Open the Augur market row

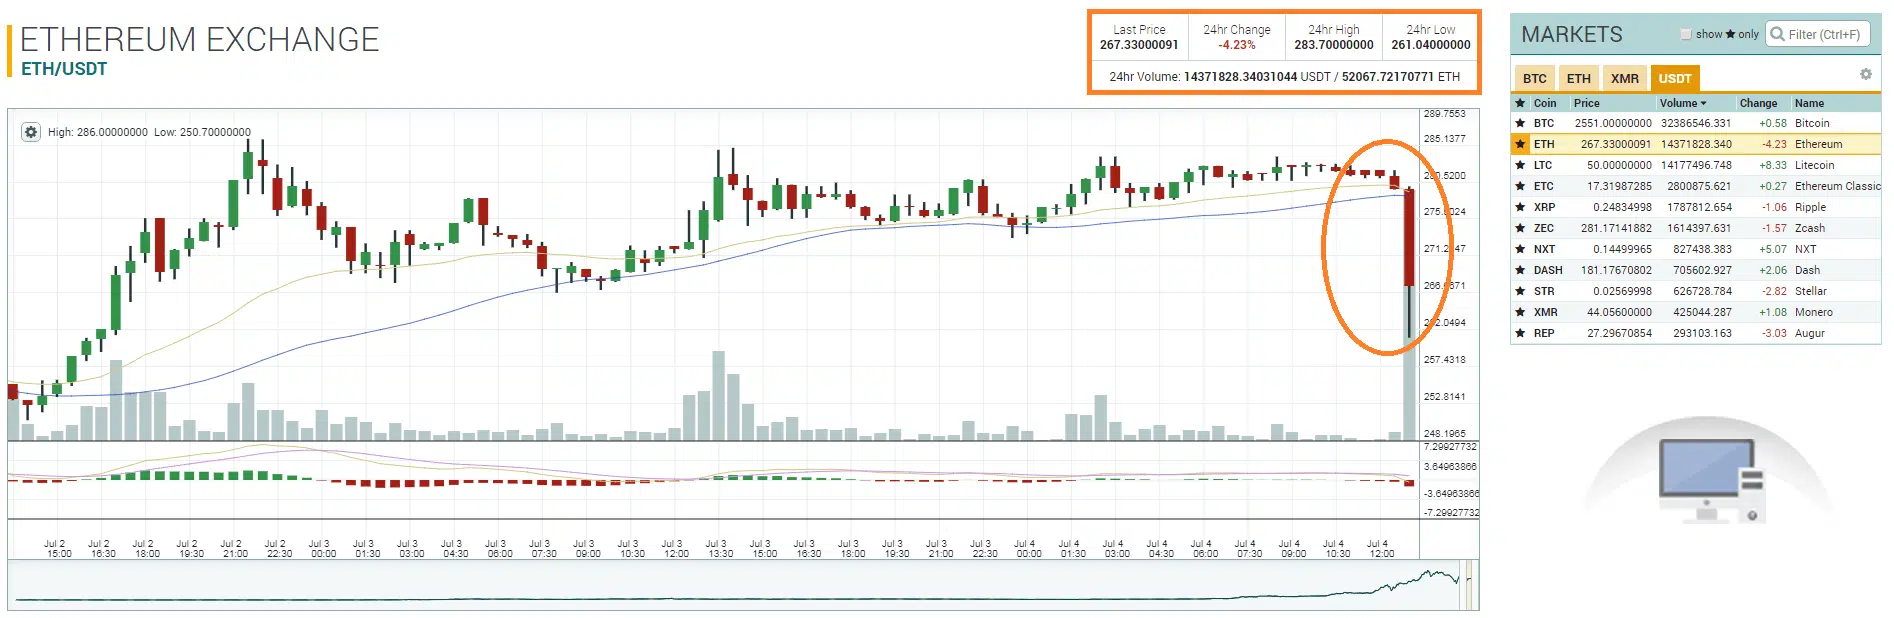pyautogui.click(x=1696, y=333)
